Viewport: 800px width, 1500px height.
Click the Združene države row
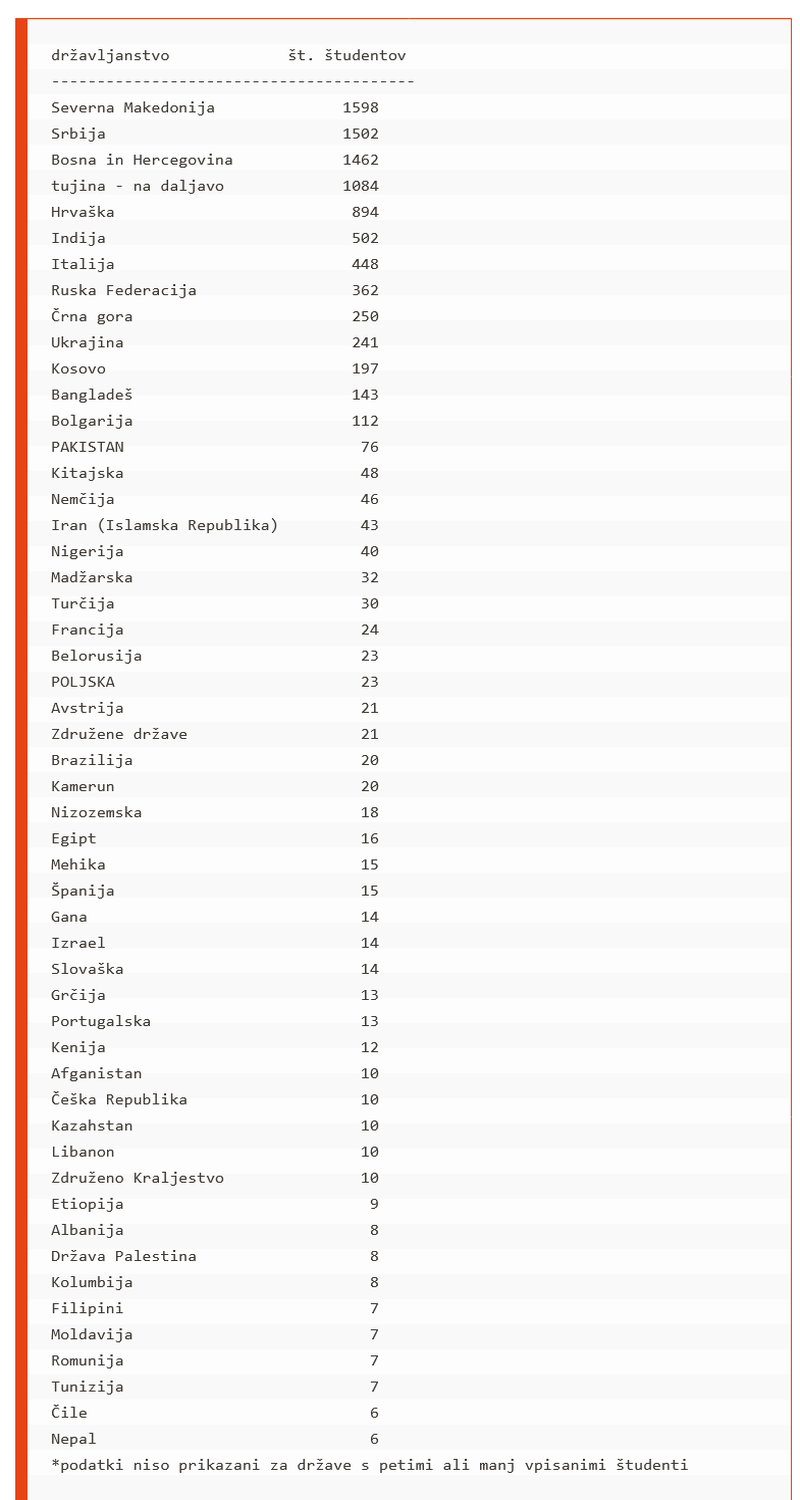(x=119, y=734)
